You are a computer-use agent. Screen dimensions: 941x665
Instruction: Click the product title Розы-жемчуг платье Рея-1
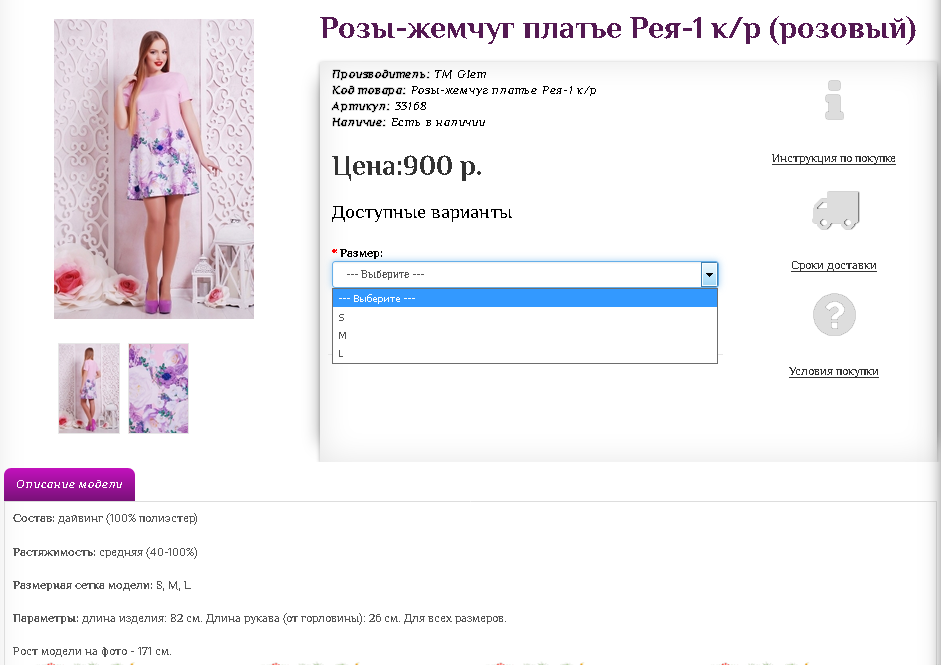[618, 29]
